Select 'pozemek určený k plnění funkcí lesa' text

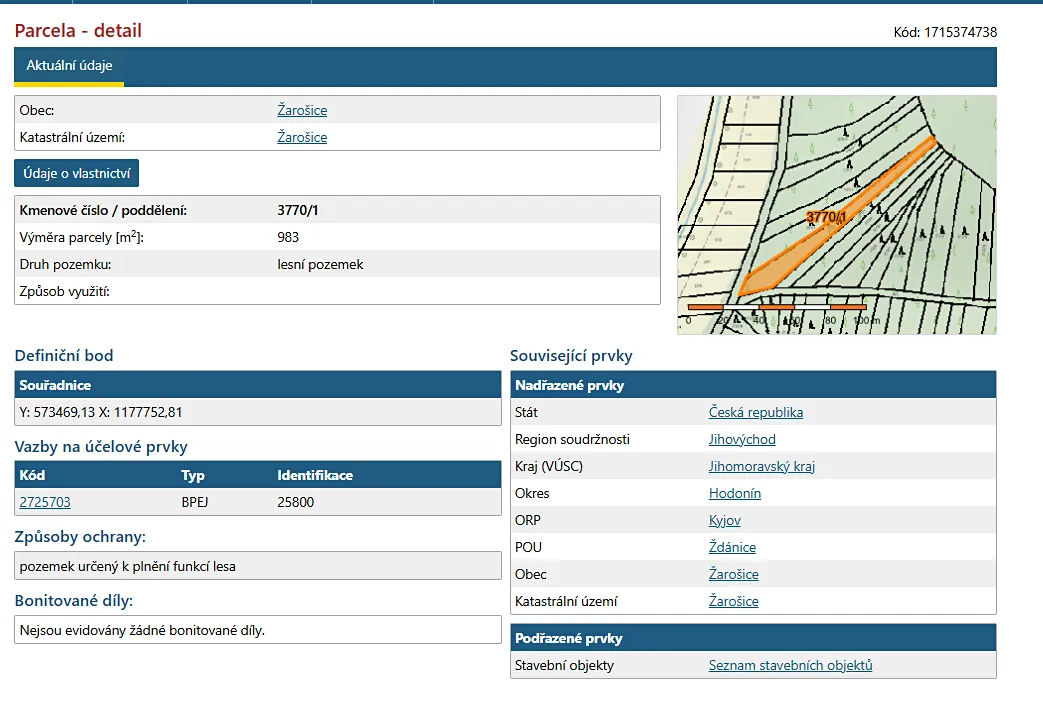click(128, 567)
